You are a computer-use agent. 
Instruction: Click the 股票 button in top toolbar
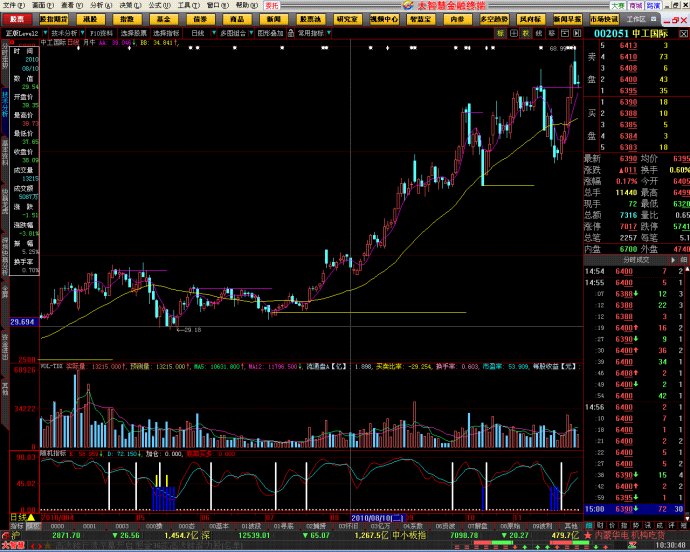point(17,19)
